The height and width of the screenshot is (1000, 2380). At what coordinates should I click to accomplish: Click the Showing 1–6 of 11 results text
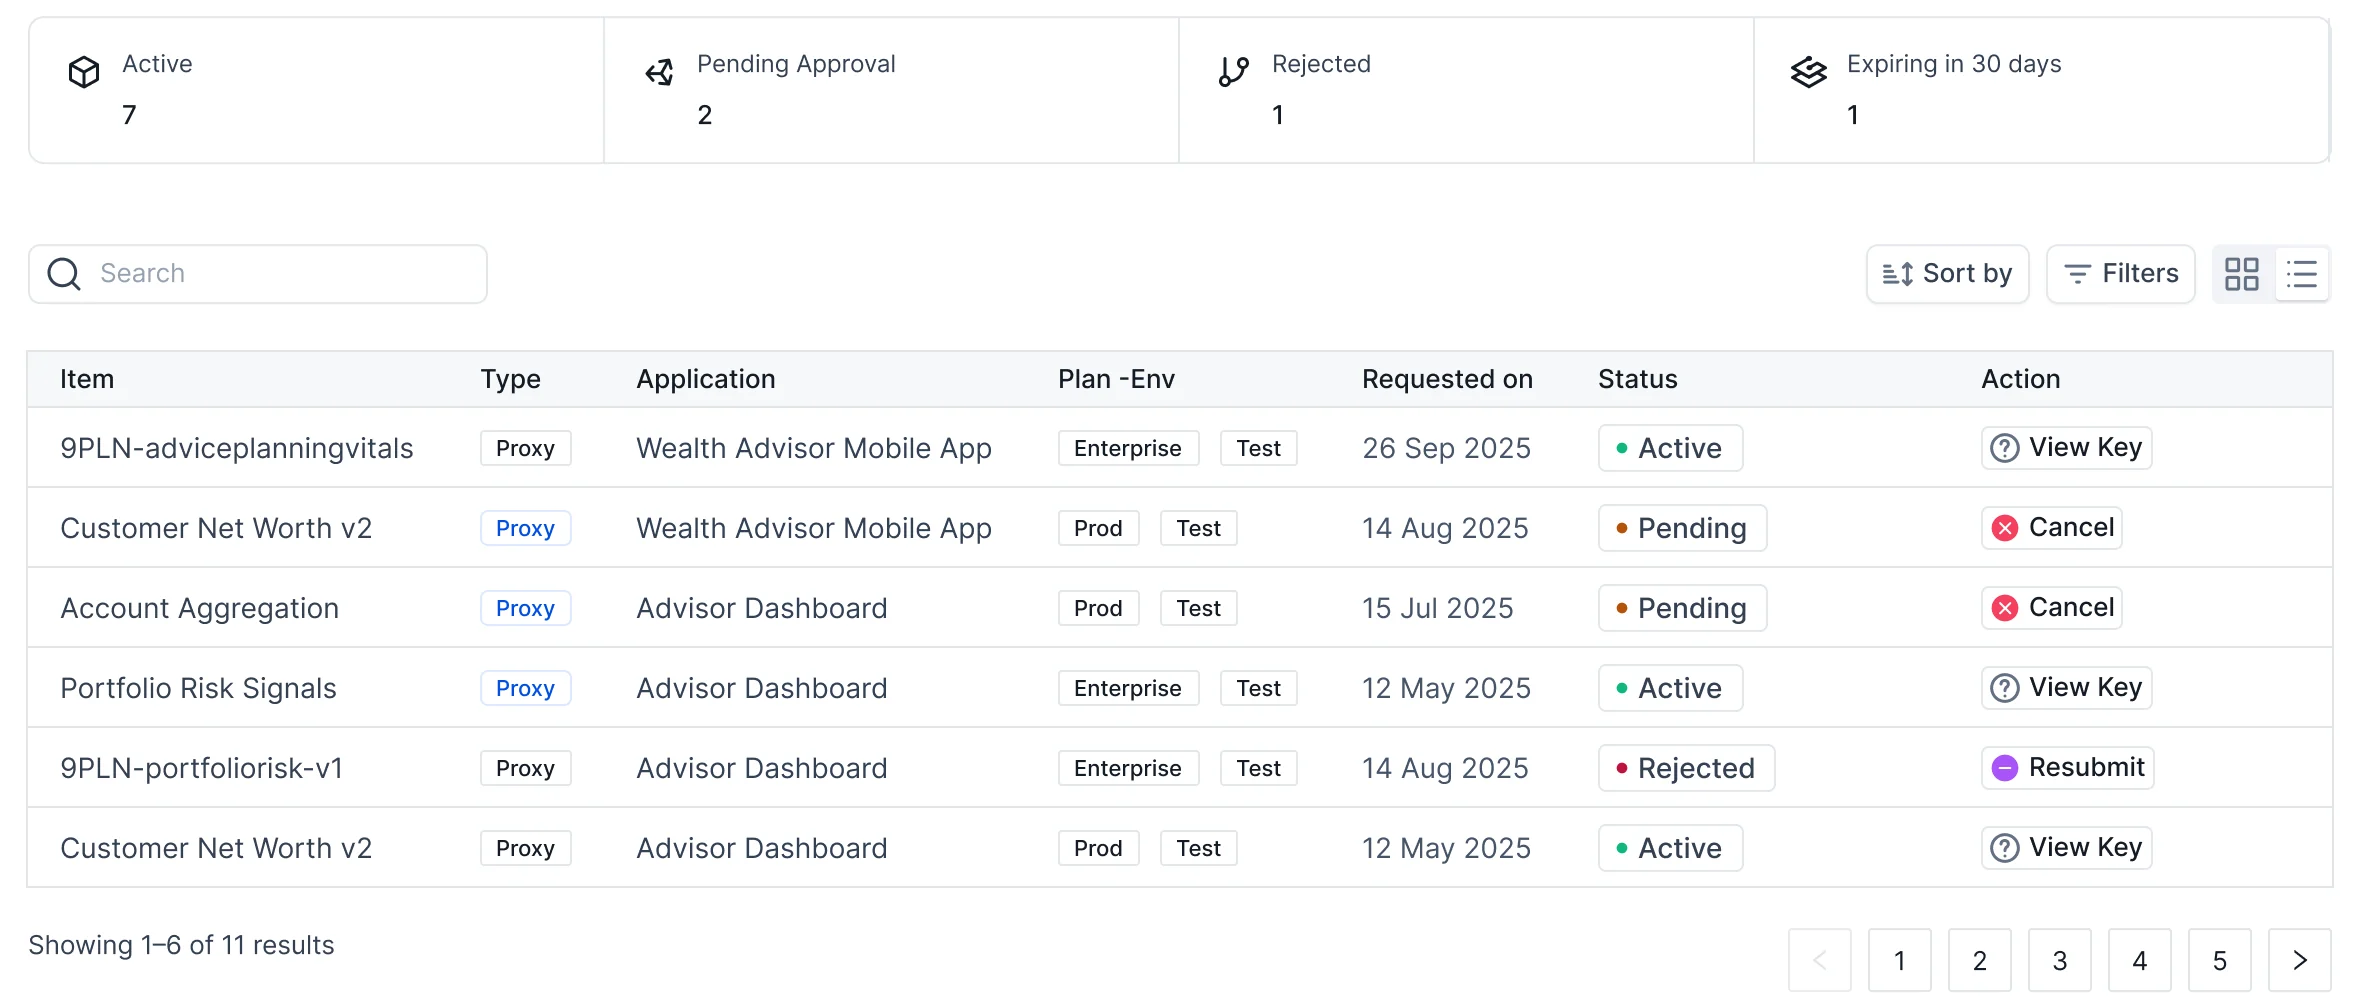point(181,945)
